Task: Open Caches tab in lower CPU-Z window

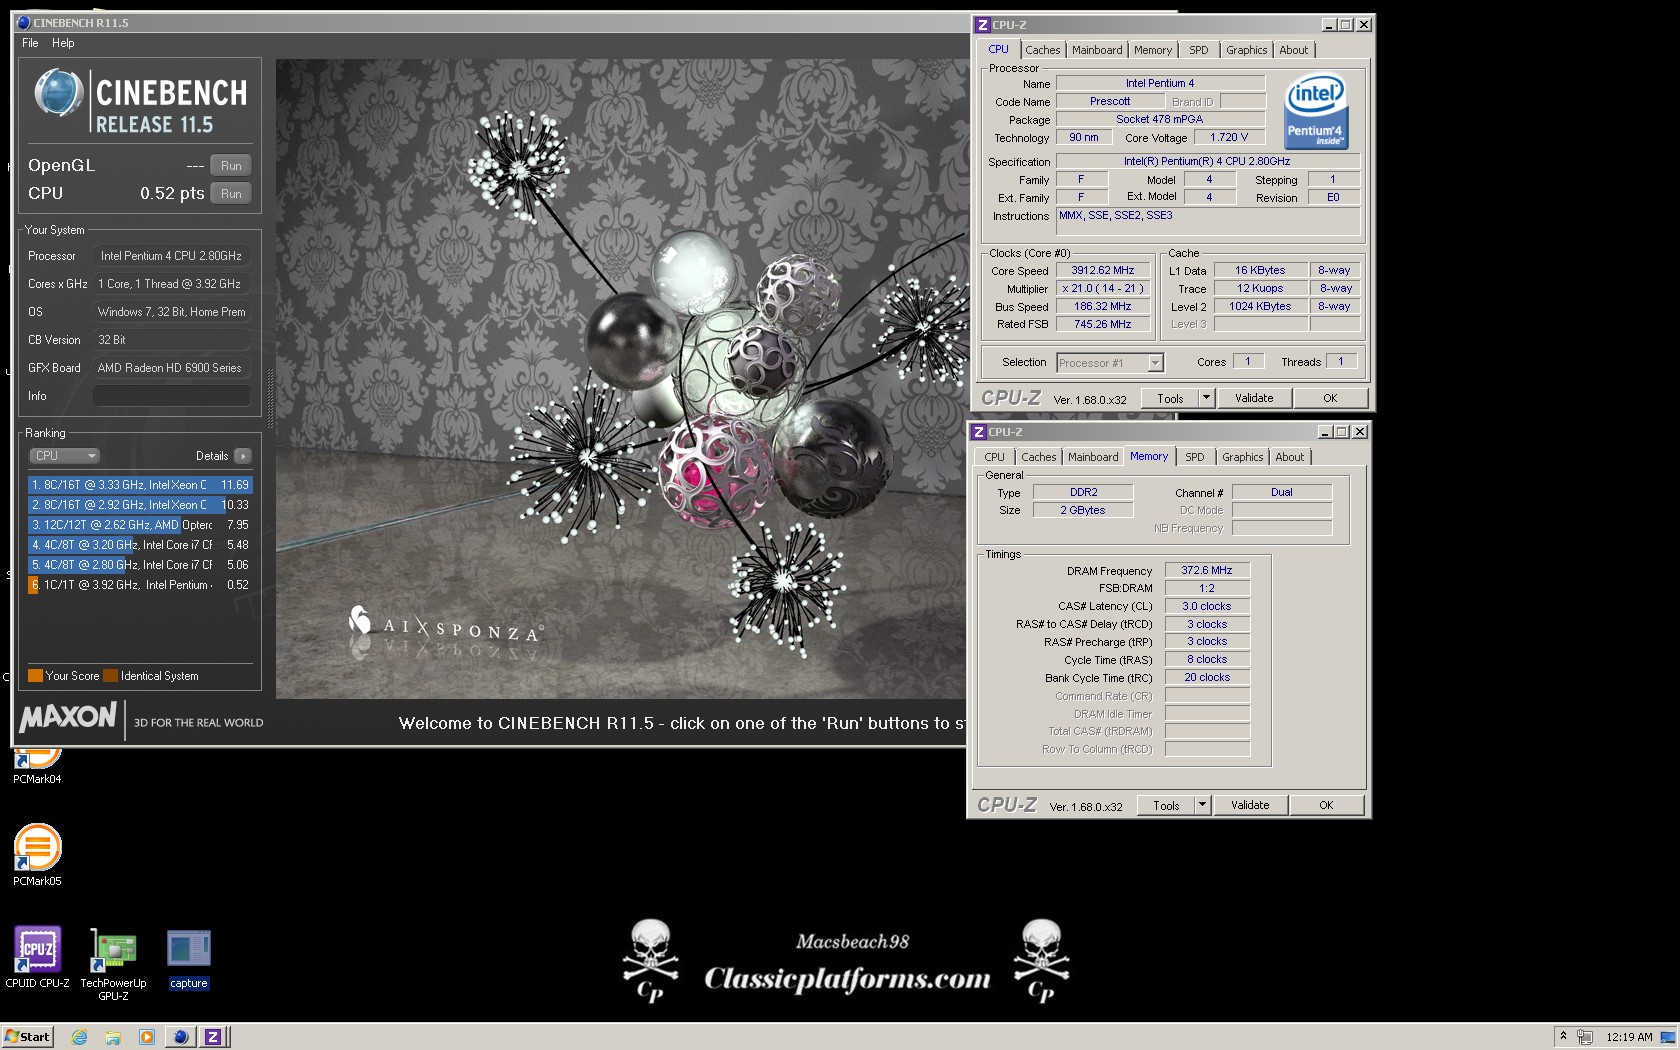Action: 1038,457
